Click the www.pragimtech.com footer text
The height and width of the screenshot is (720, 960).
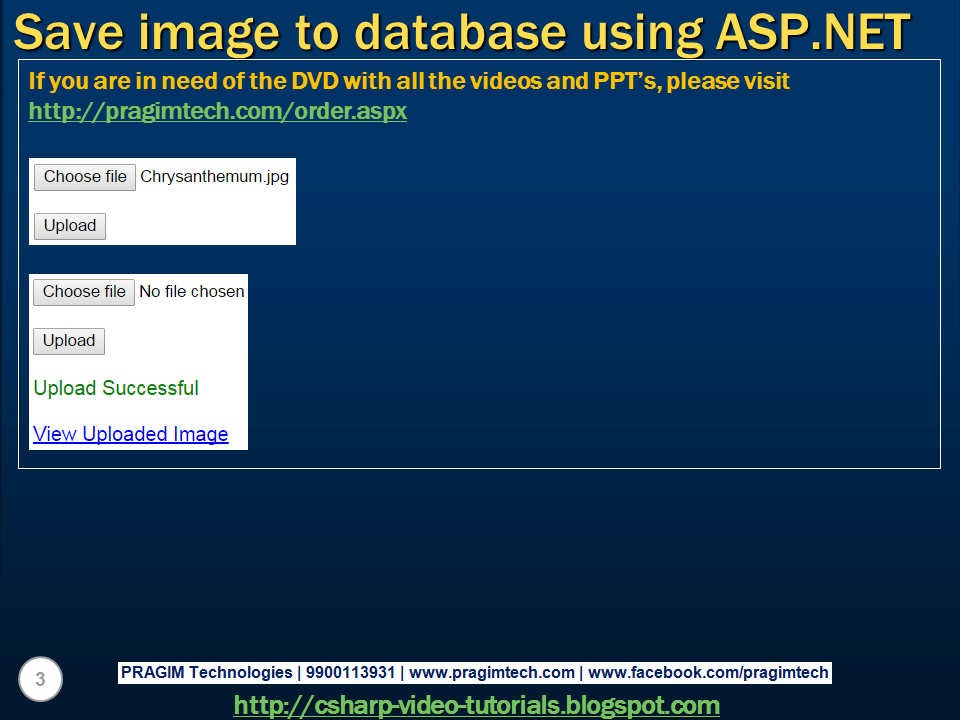(492, 672)
